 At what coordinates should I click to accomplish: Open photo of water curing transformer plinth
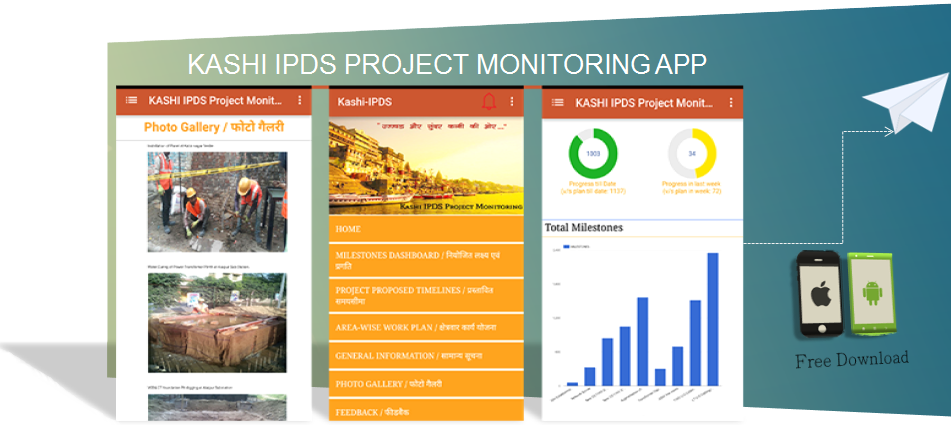(x=217, y=323)
